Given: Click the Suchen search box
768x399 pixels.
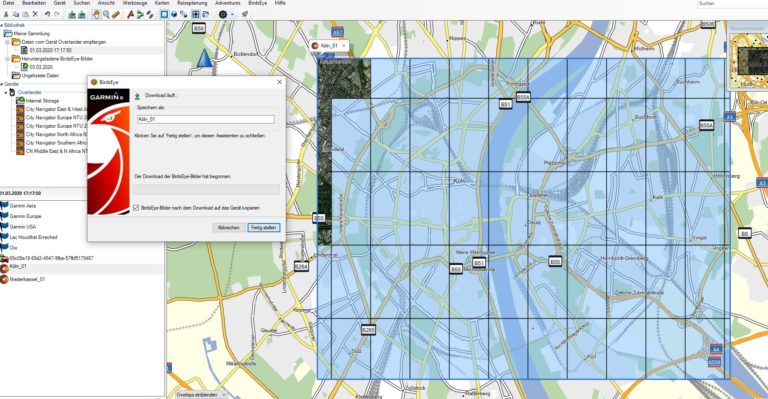Looking at the screenshot, I should (732, 3).
